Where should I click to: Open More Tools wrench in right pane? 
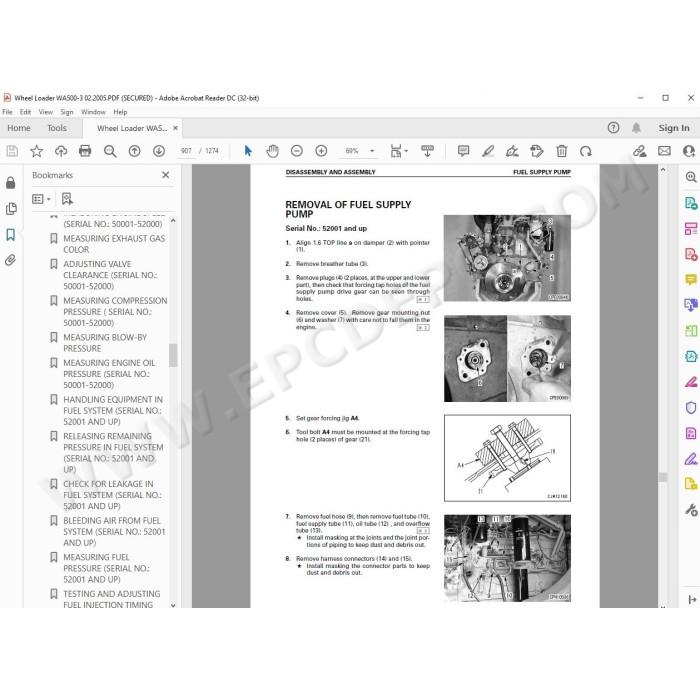point(691,510)
